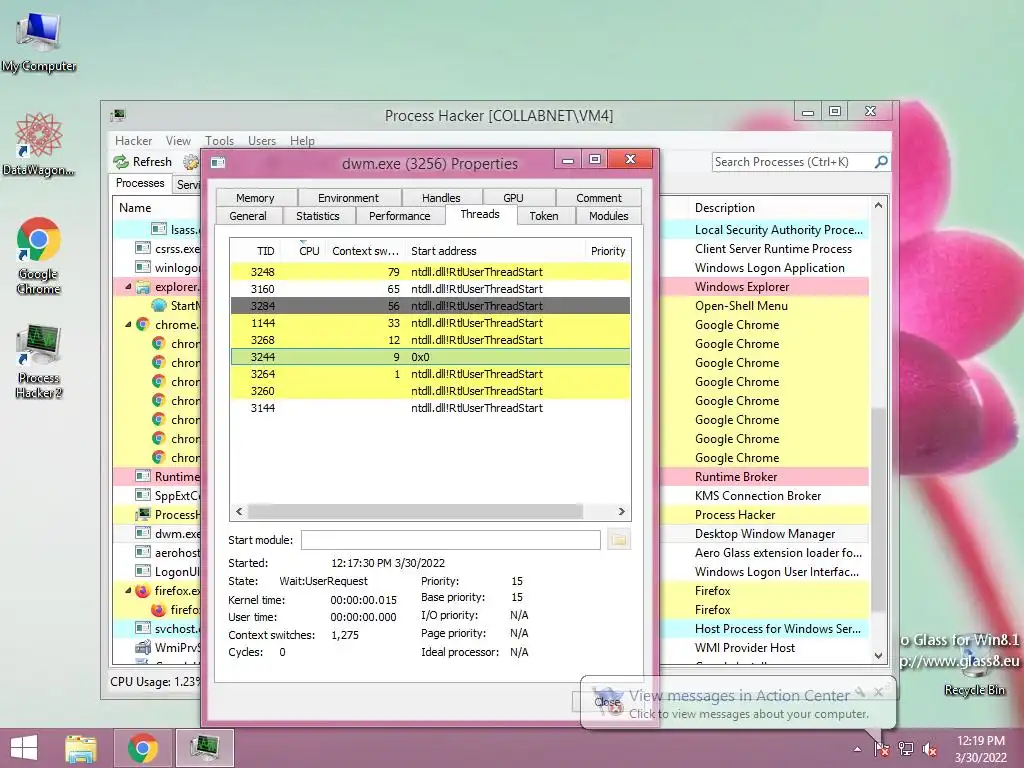Screen dimensions: 1024x768
Task: Select Desktop Window Manager row
Action: [x=765, y=534]
